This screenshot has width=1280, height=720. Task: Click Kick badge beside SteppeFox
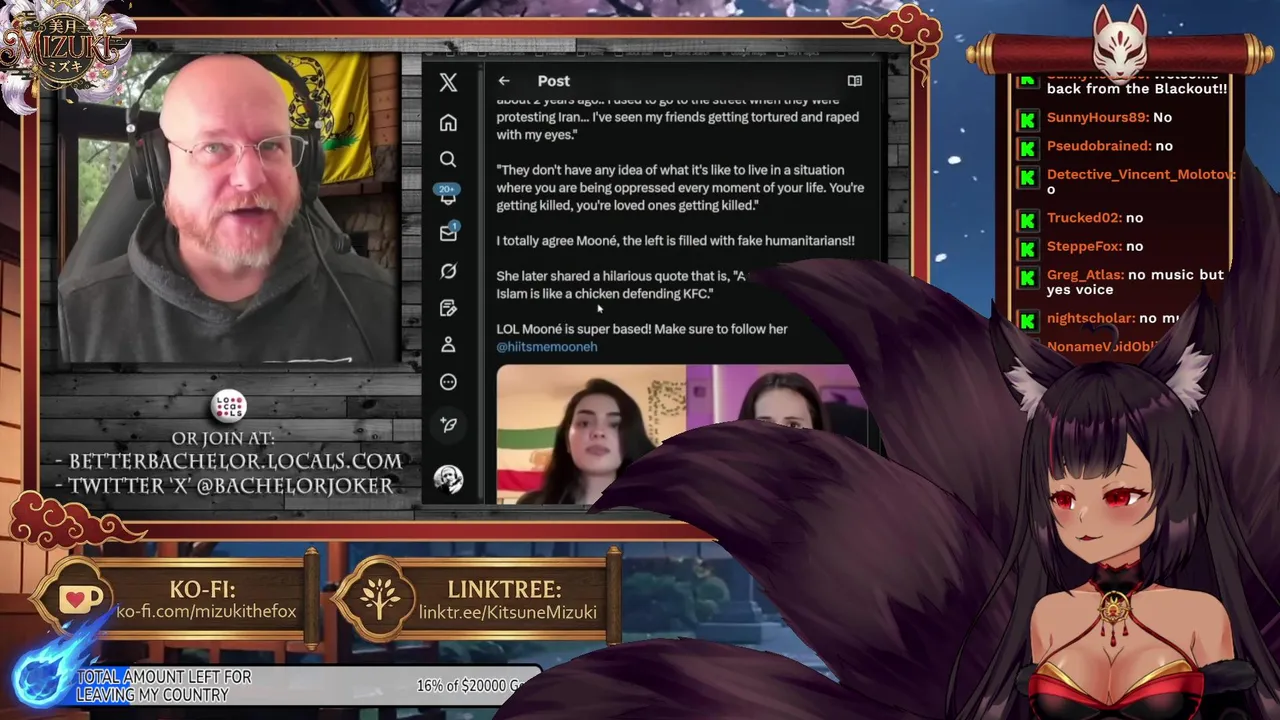pyautogui.click(x=1027, y=248)
